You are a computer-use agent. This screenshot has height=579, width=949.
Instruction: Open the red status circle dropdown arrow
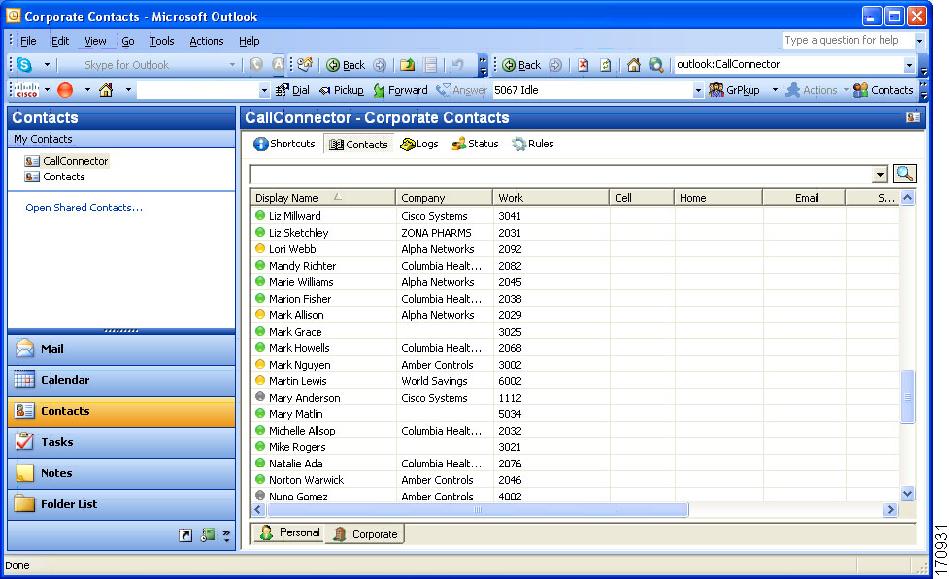87,90
